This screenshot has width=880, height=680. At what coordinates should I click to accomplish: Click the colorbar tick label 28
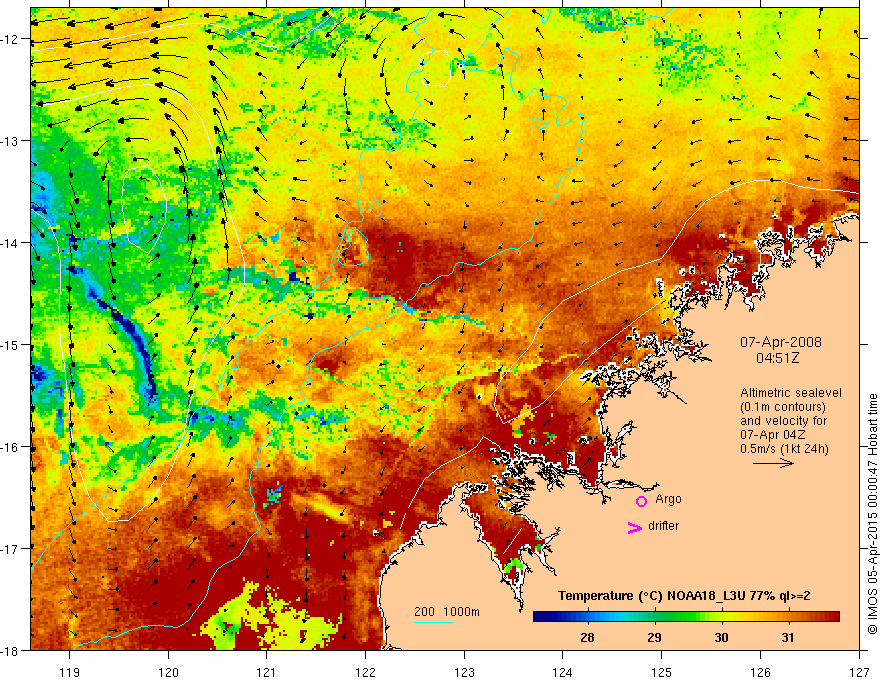tap(588, 638)
